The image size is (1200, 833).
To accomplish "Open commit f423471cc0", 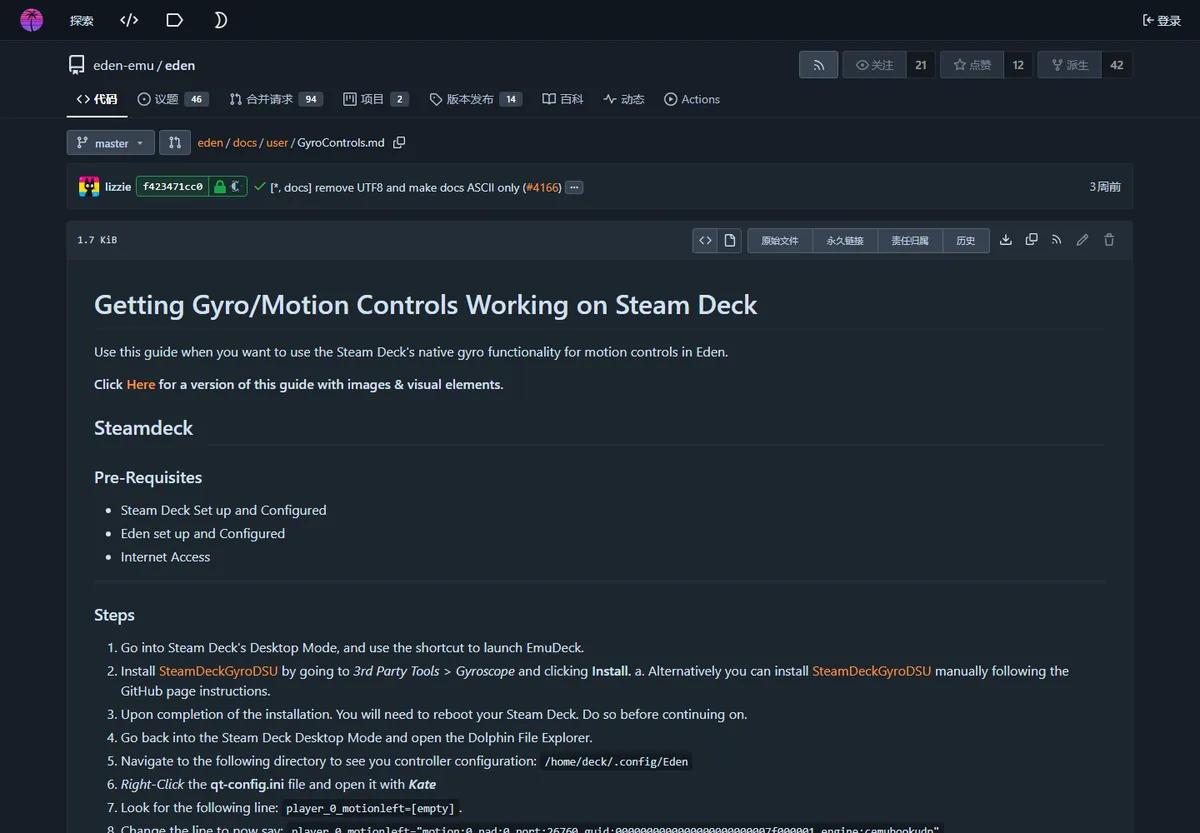I will pos(173,186).
